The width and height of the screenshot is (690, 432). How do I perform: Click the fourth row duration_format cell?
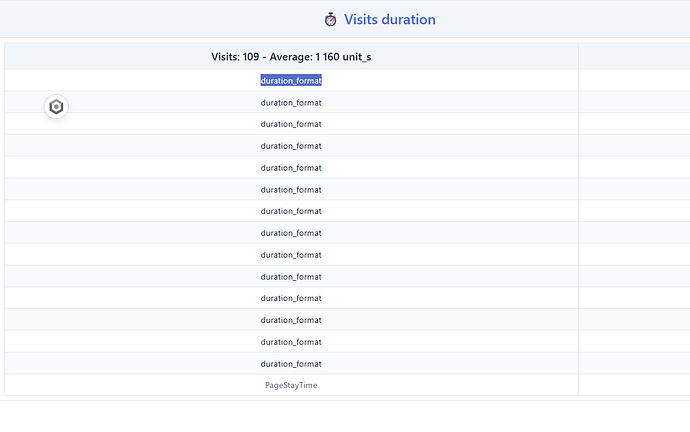pos(291,146)
